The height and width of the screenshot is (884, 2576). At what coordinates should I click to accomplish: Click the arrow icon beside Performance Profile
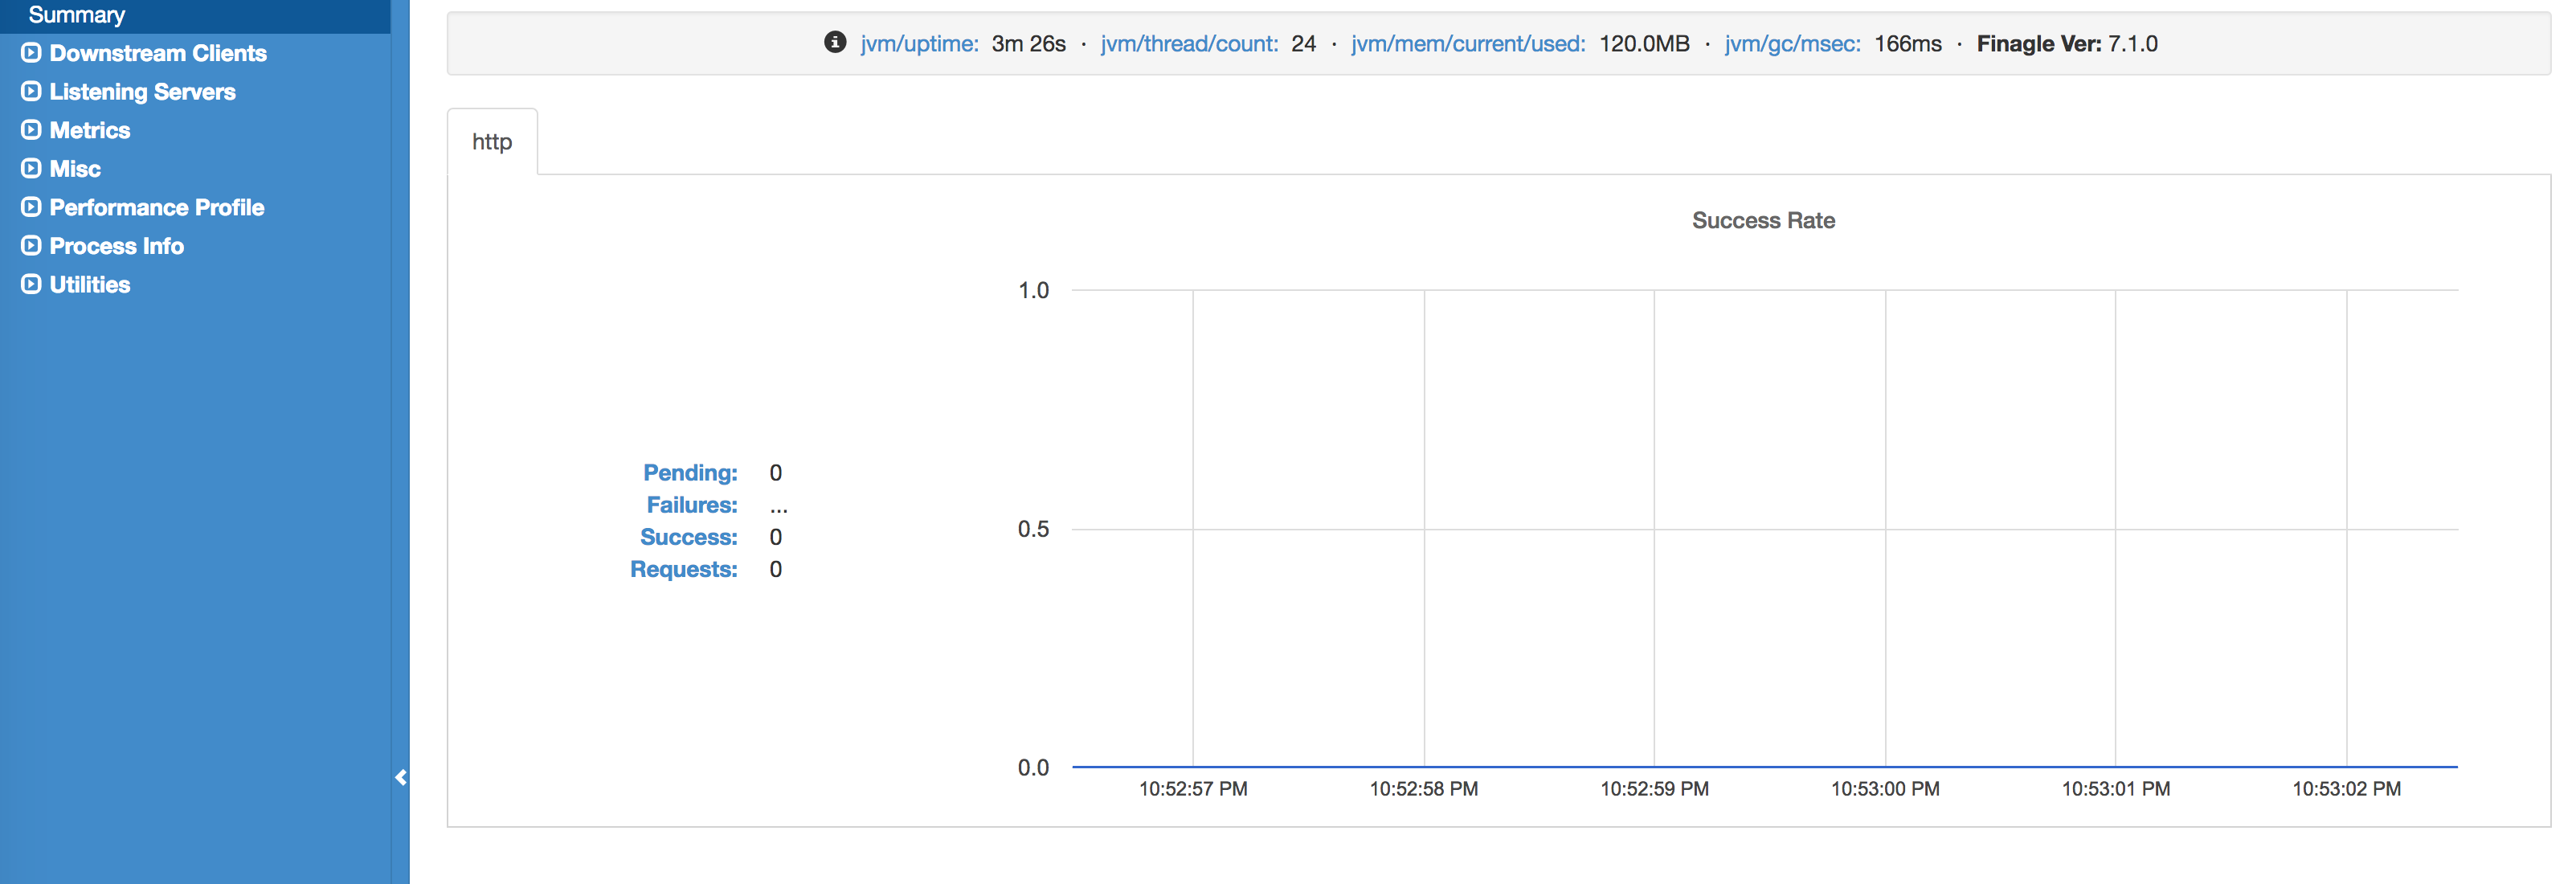pos(31,207)
